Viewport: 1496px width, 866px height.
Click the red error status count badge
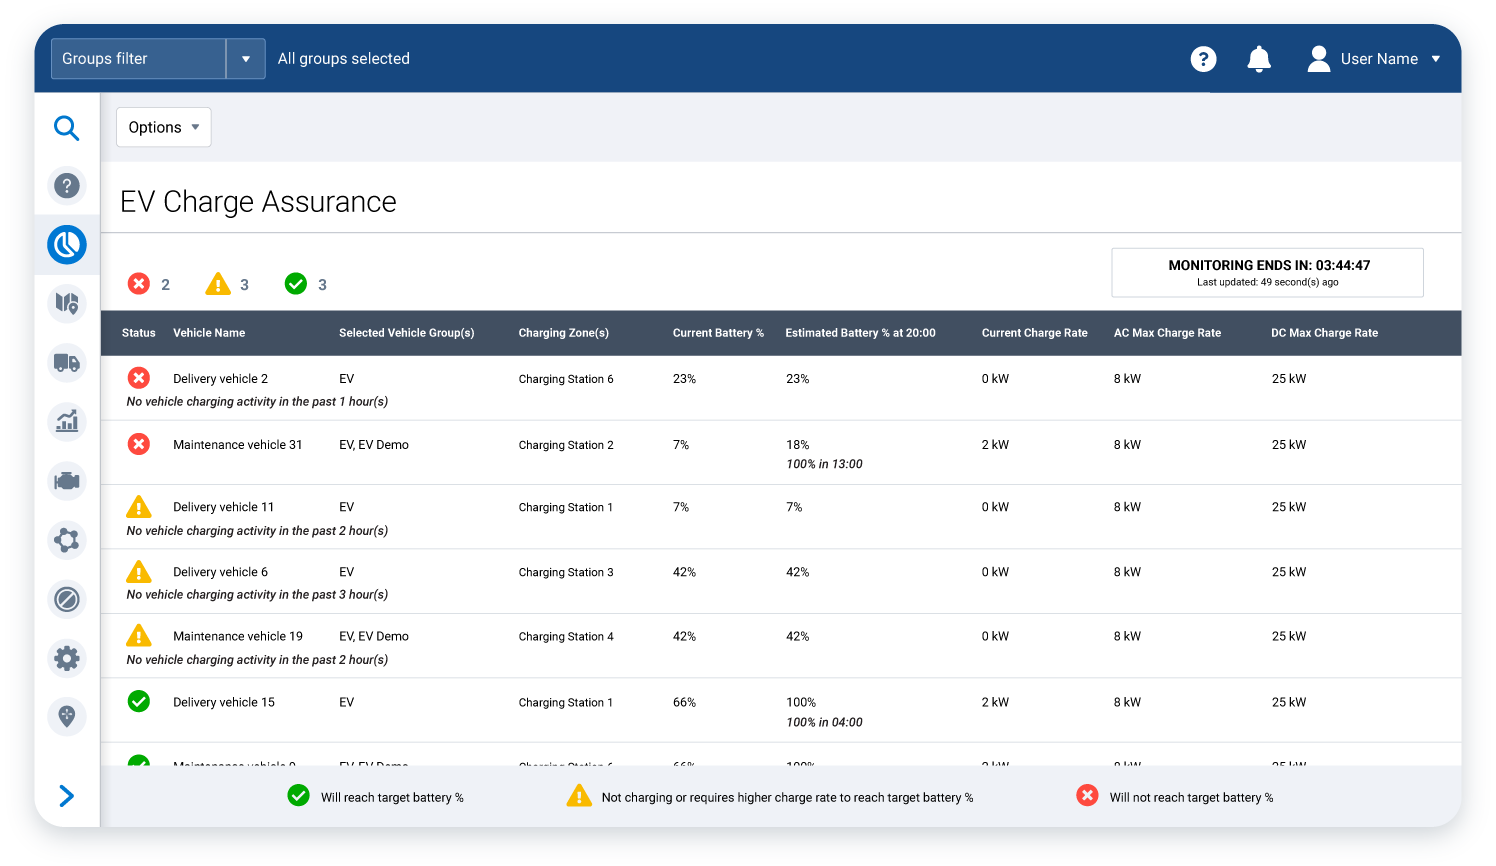[139, 284]
